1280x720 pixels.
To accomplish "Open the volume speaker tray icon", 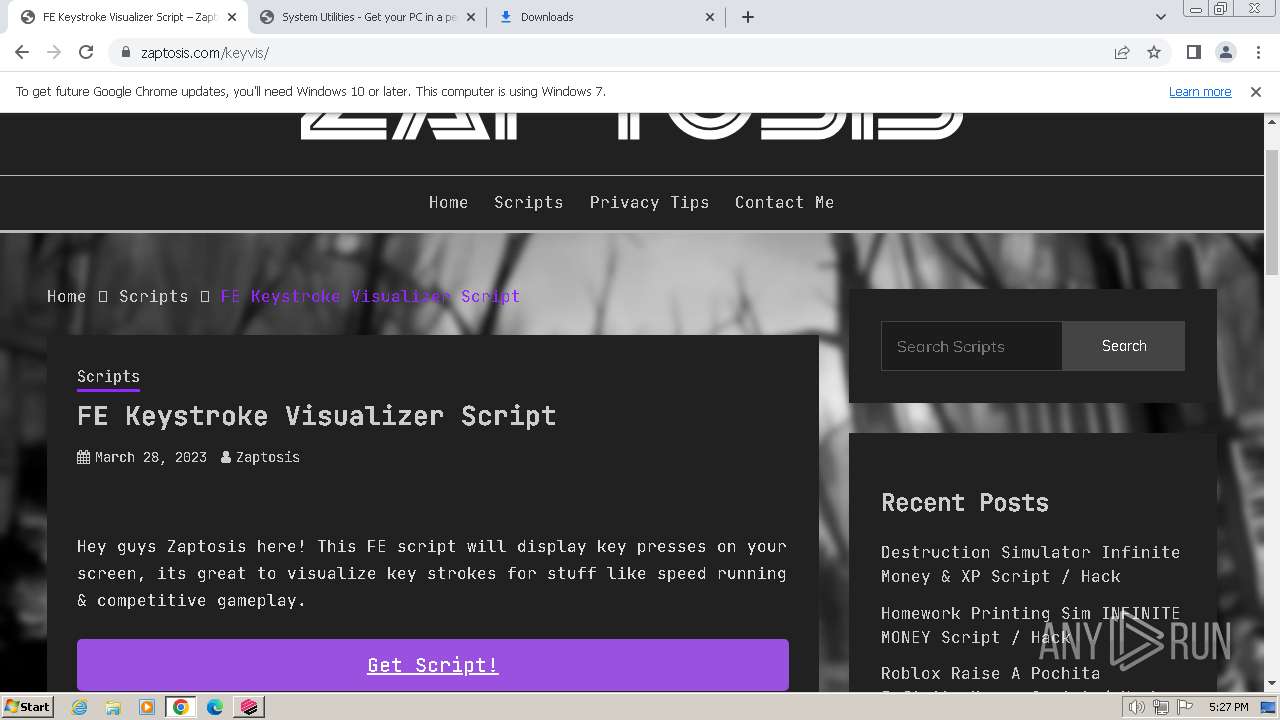I will 1137,707.
